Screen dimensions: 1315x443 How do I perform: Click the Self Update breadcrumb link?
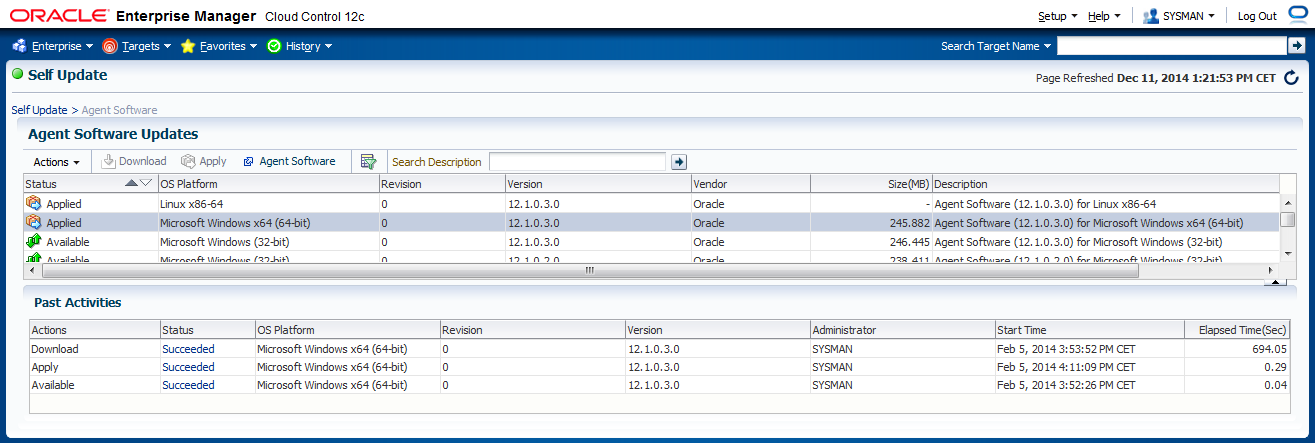pos(39,110)
